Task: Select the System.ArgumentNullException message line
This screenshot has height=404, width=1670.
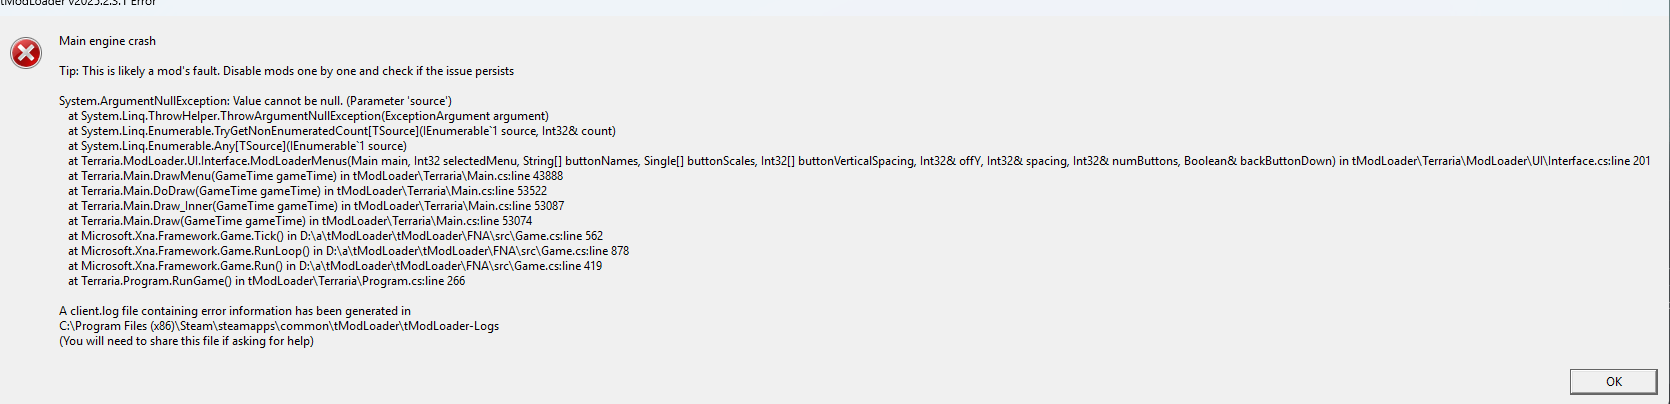Action: (255, 101)
